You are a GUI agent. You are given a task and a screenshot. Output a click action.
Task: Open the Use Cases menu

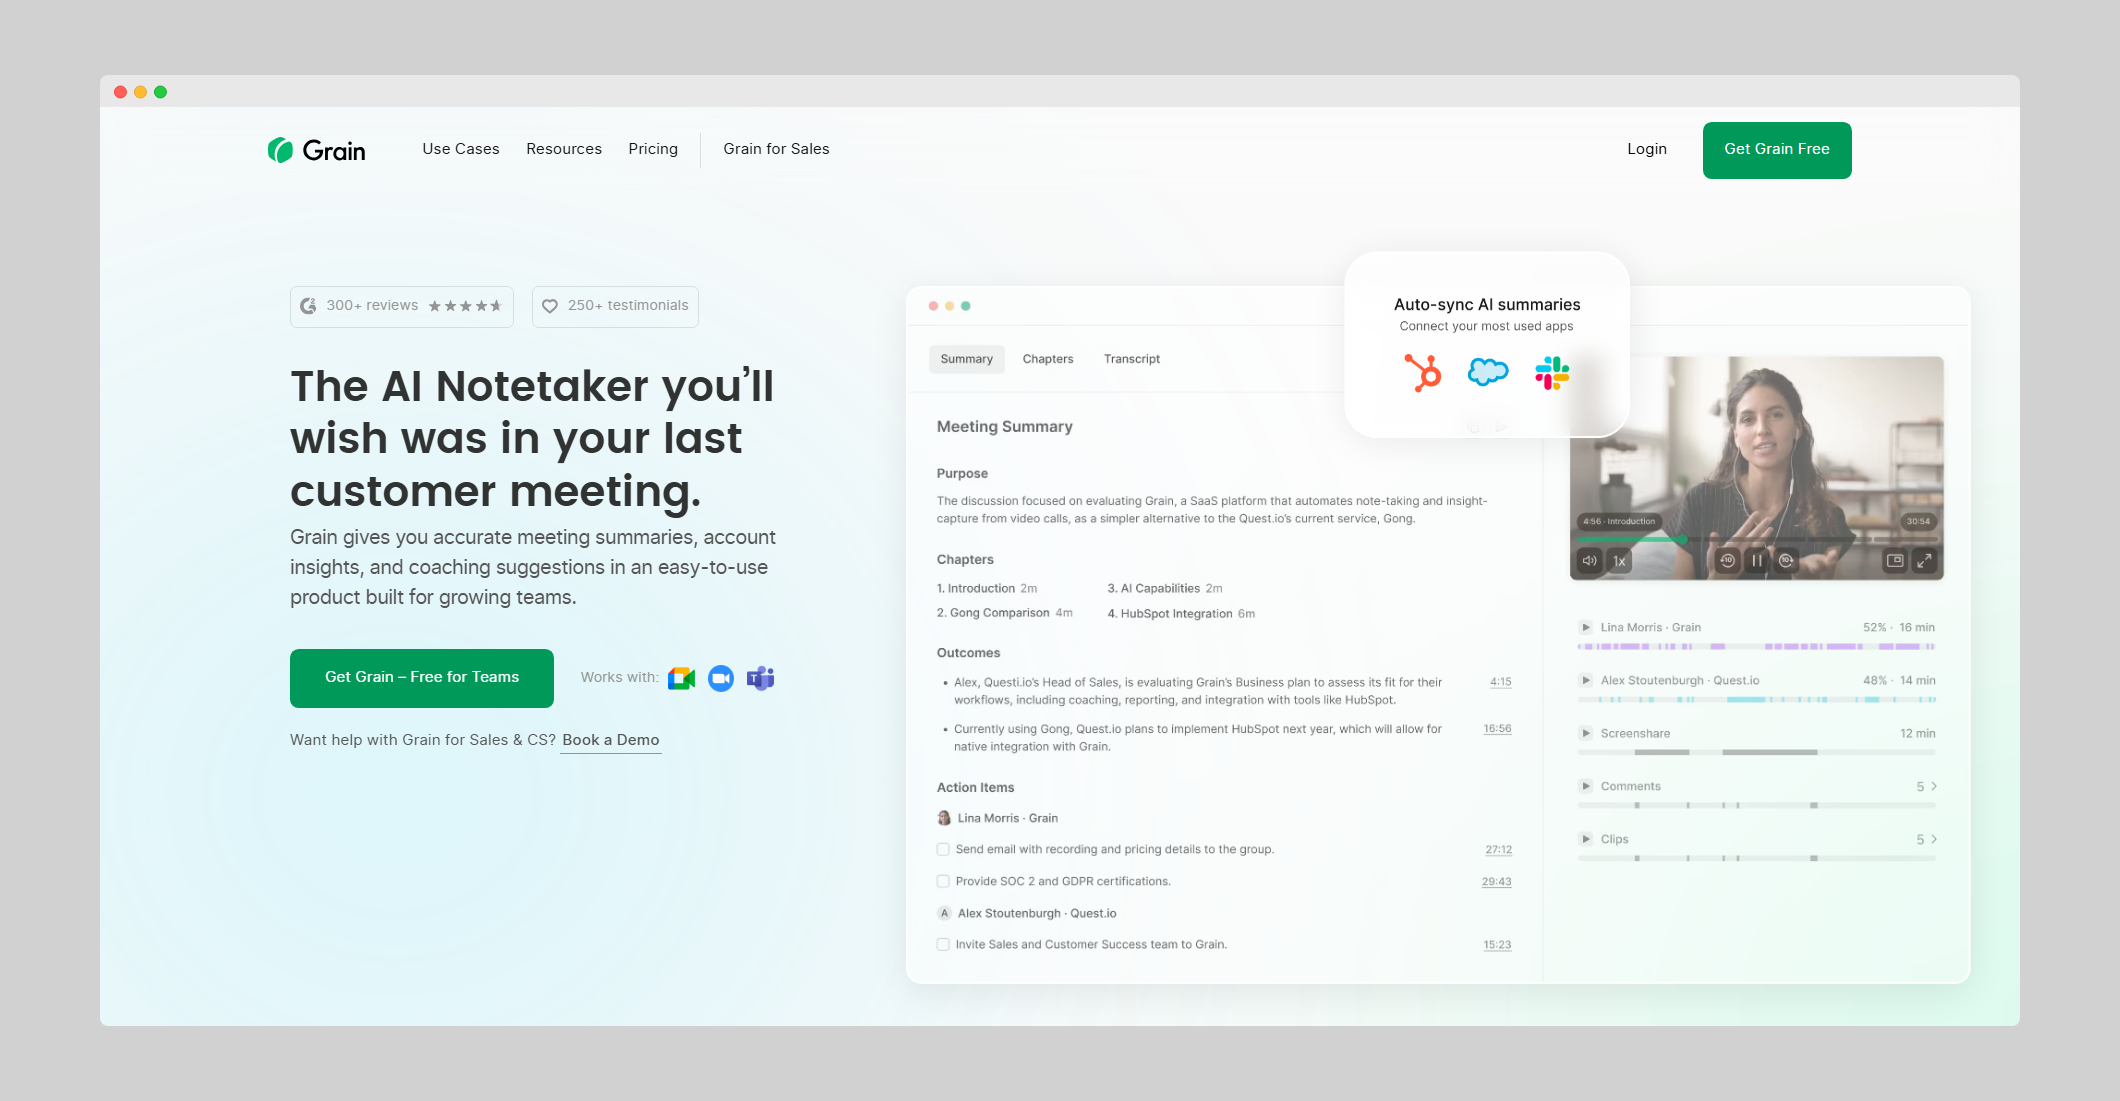[x=461, y=149]
